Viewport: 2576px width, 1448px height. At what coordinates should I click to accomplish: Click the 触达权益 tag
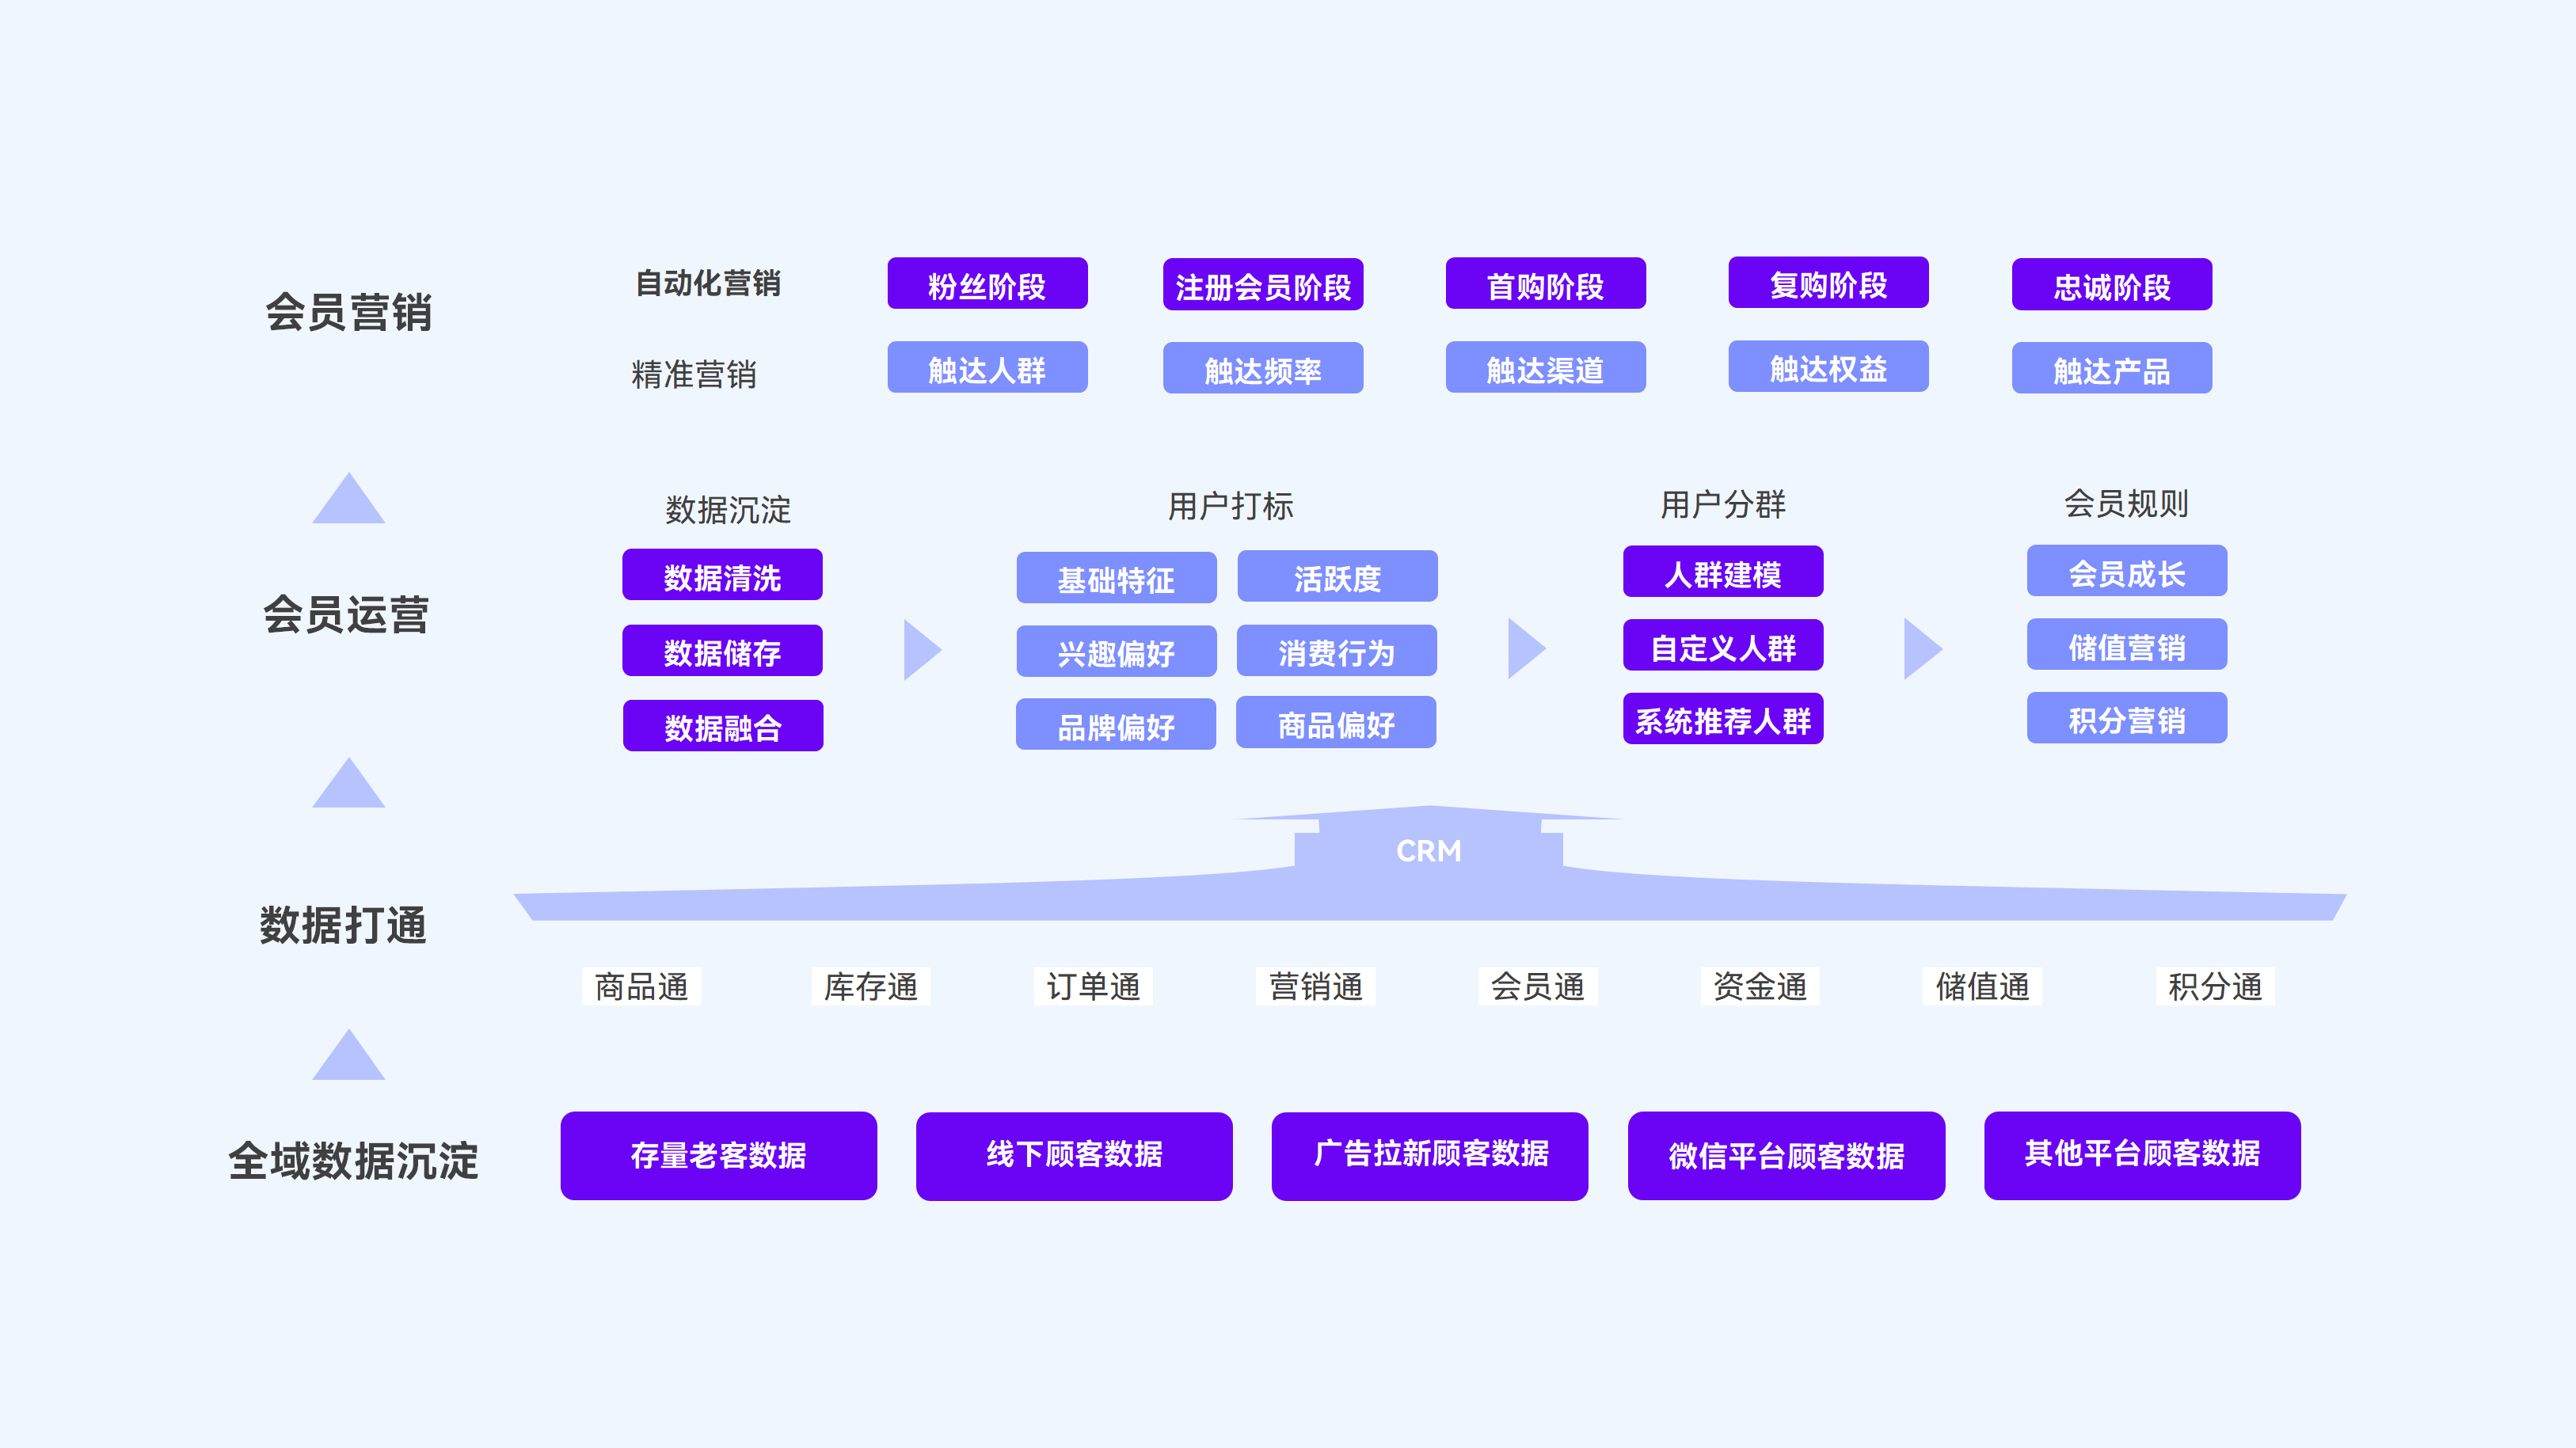pyautogui.click(x=1828, y=367)
